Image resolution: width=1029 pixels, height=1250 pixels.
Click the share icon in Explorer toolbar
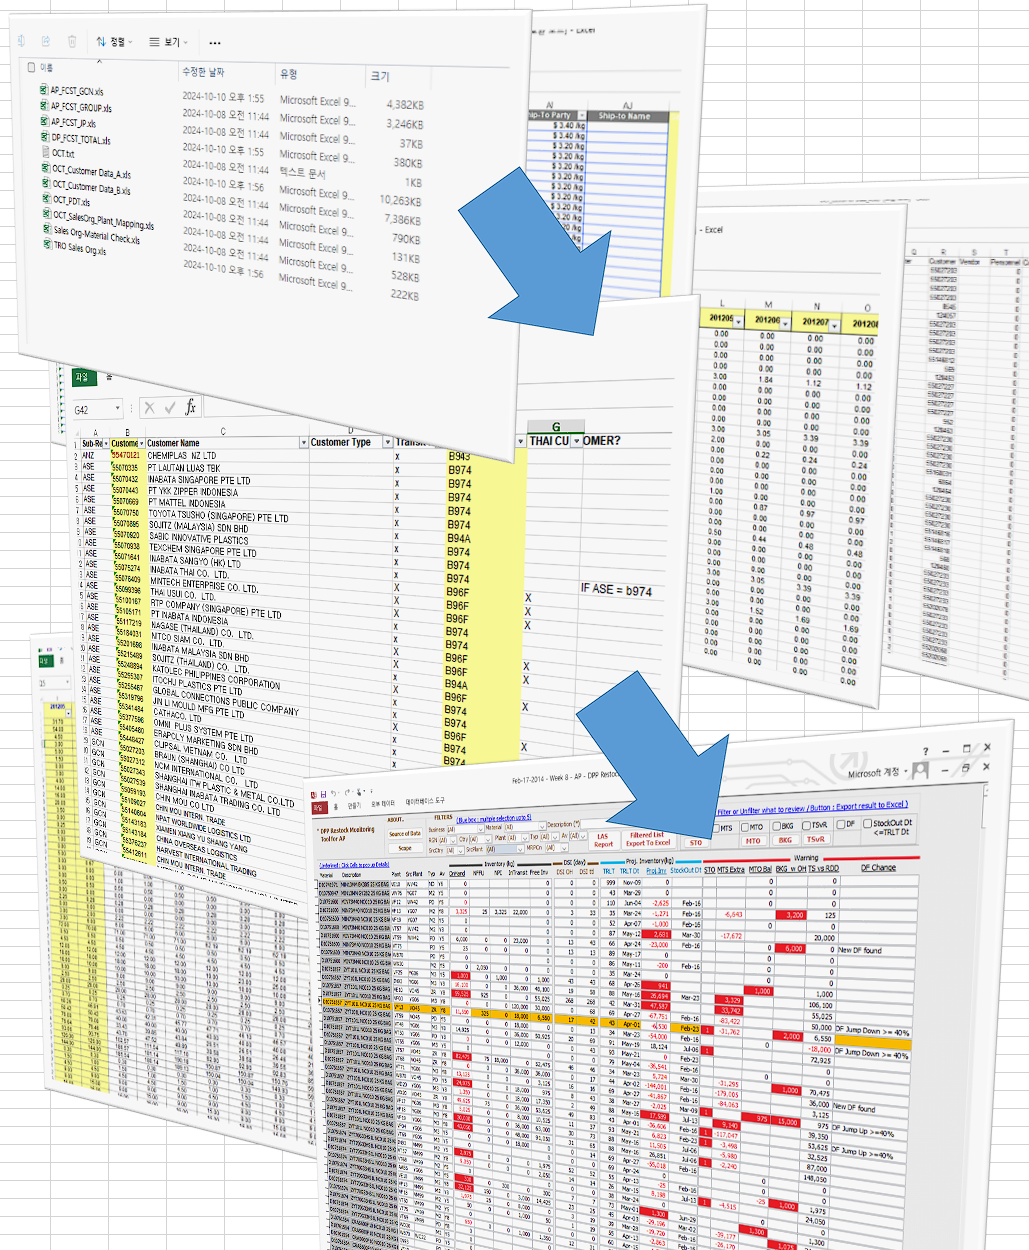coord(46,41)
